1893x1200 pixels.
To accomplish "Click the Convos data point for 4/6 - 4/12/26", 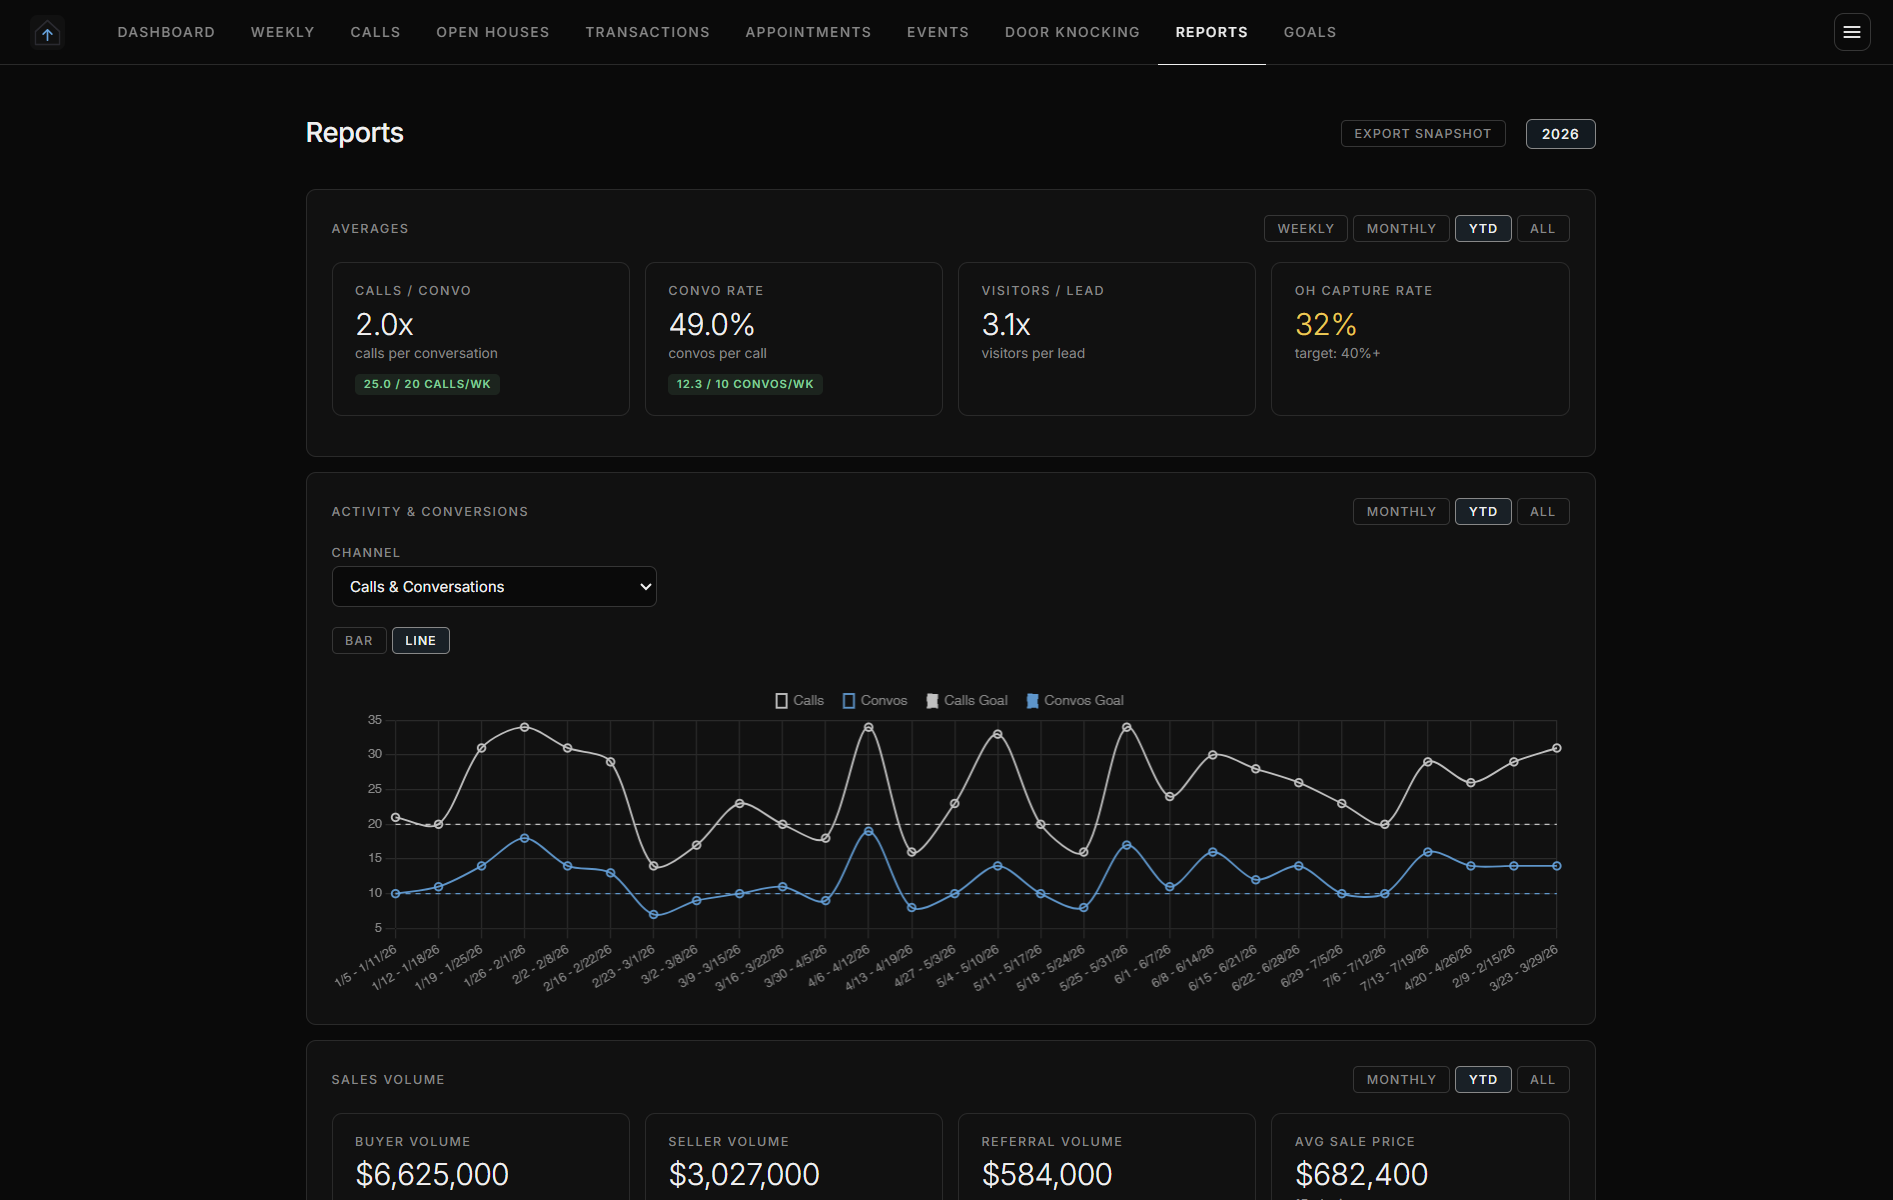I will tap(868, 831).
